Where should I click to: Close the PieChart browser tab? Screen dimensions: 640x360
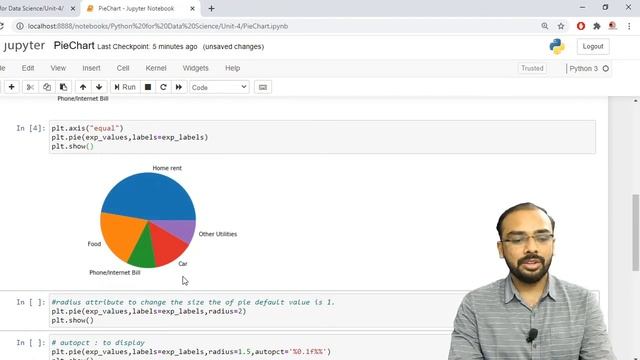click(192, 8)
